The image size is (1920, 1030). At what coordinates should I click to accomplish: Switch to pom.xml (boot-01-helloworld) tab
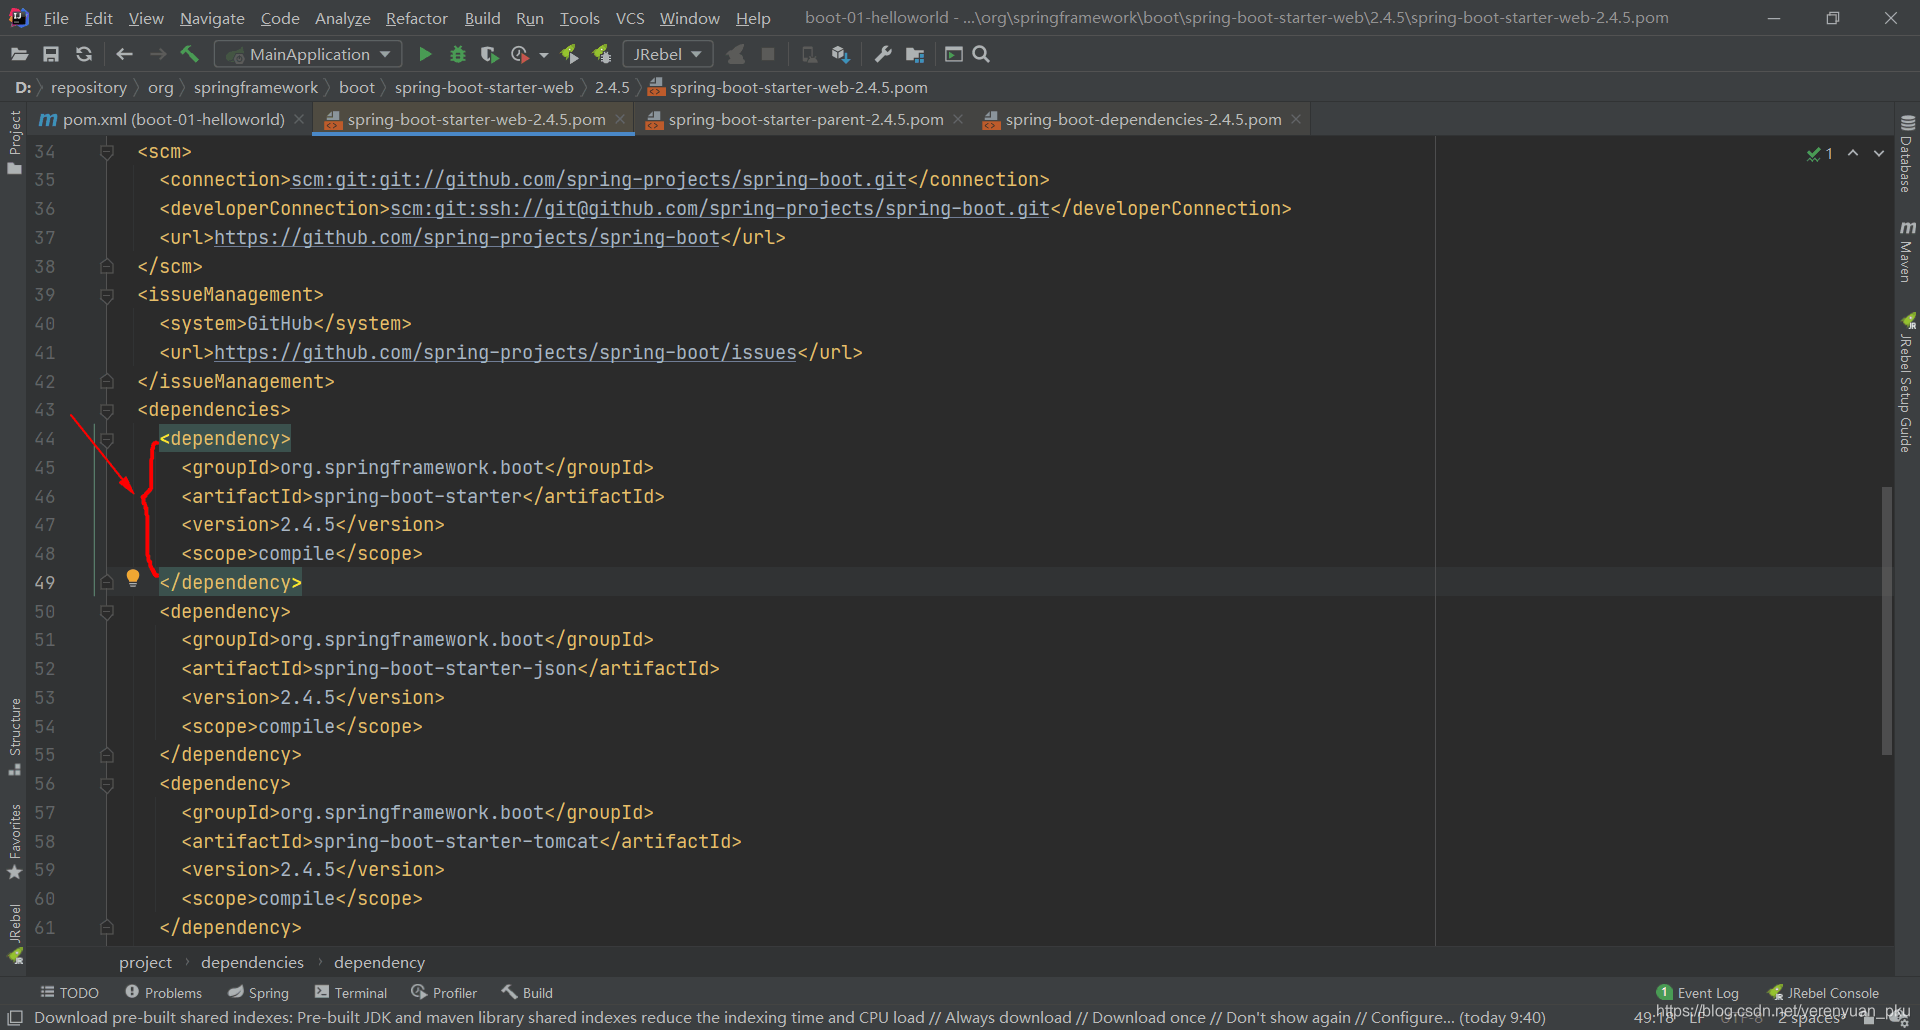(173, 119)
